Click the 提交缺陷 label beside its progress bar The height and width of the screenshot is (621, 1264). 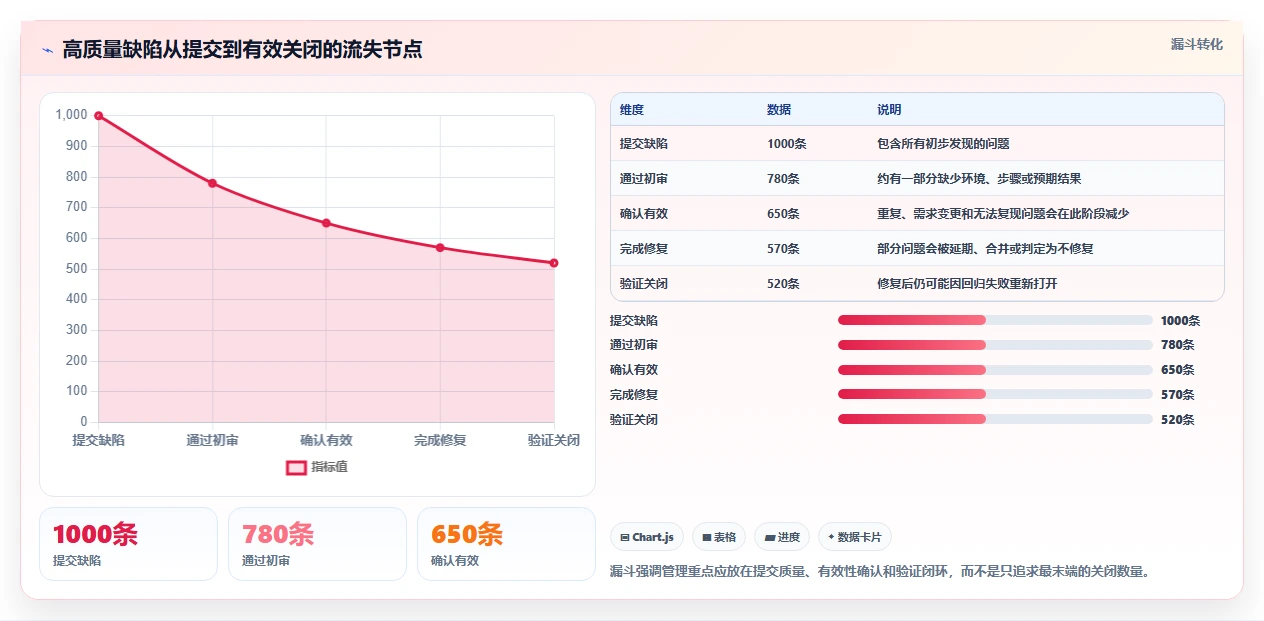coord(634,321)
